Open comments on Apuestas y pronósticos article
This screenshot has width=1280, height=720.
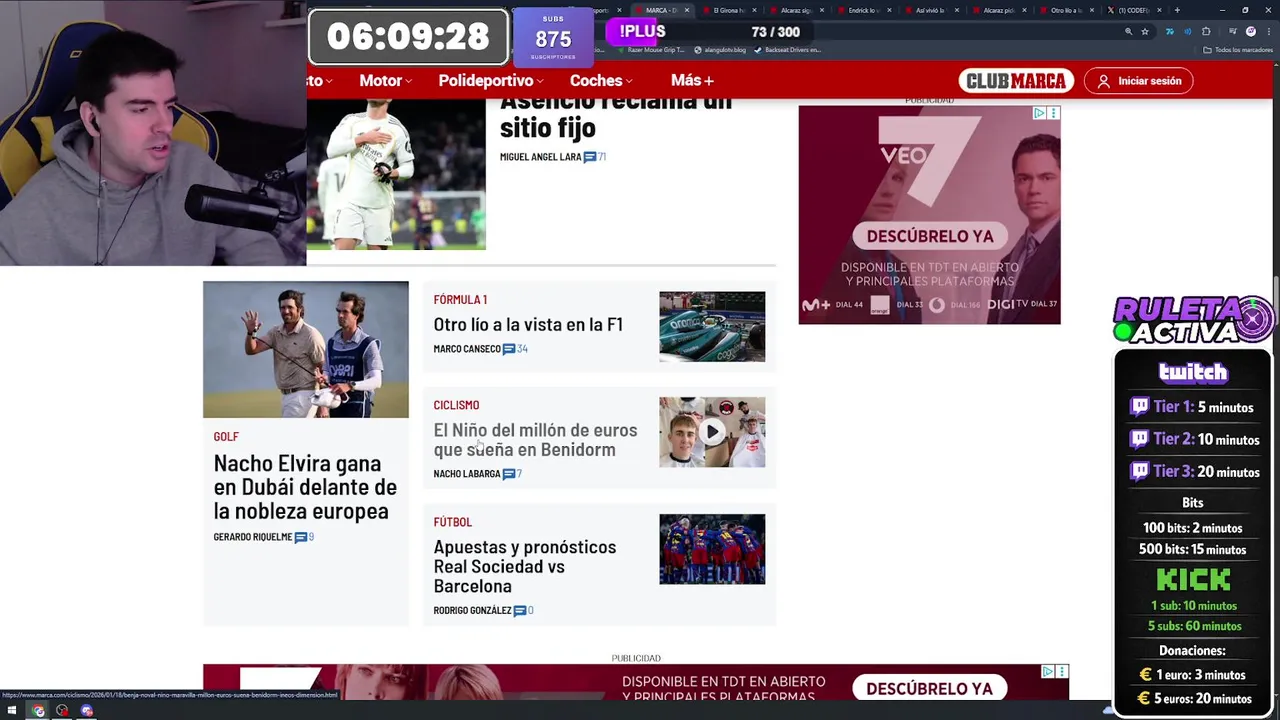point(520,611)
